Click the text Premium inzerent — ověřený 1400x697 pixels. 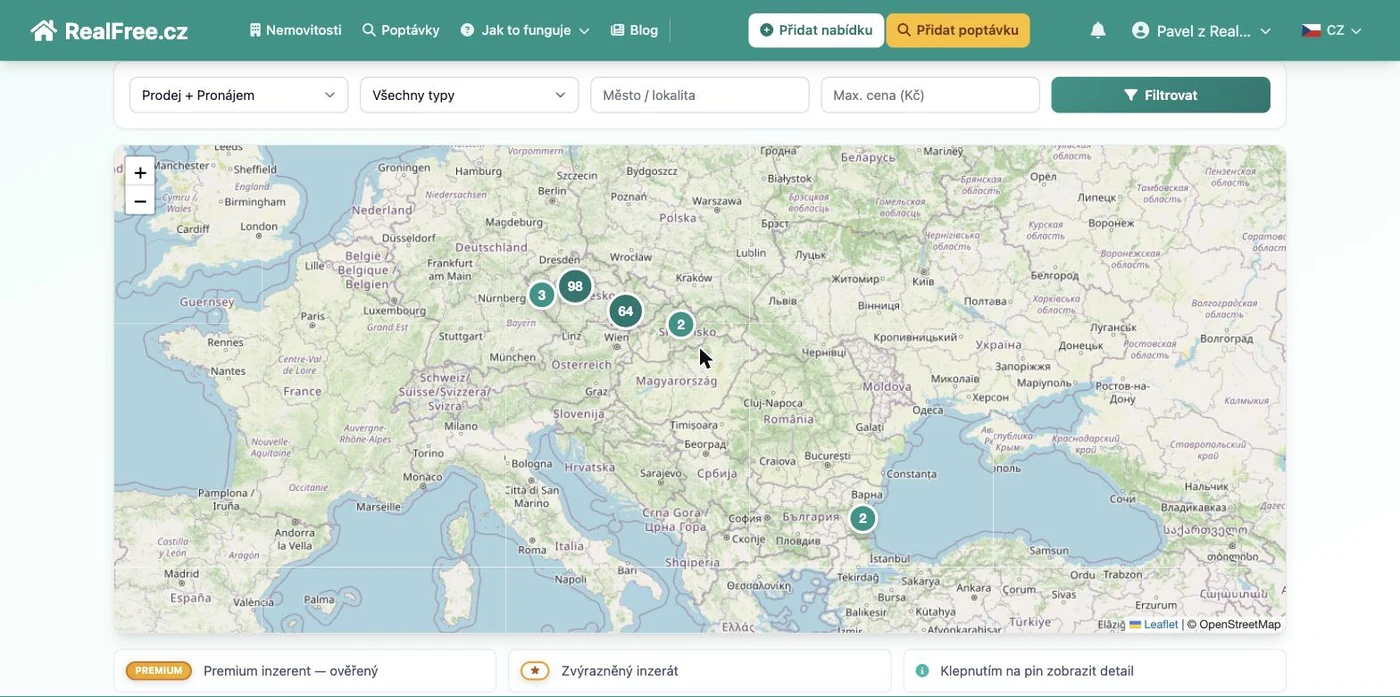(x=291, y=671)
